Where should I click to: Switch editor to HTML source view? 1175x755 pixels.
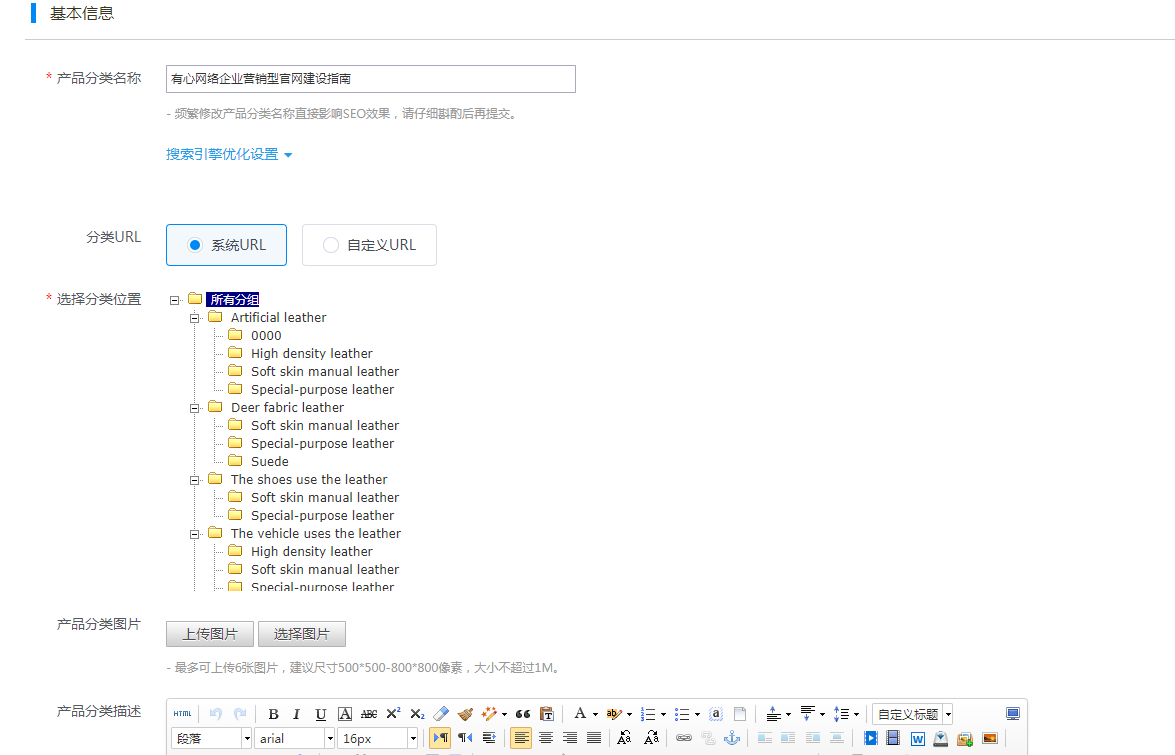point(182,714)
